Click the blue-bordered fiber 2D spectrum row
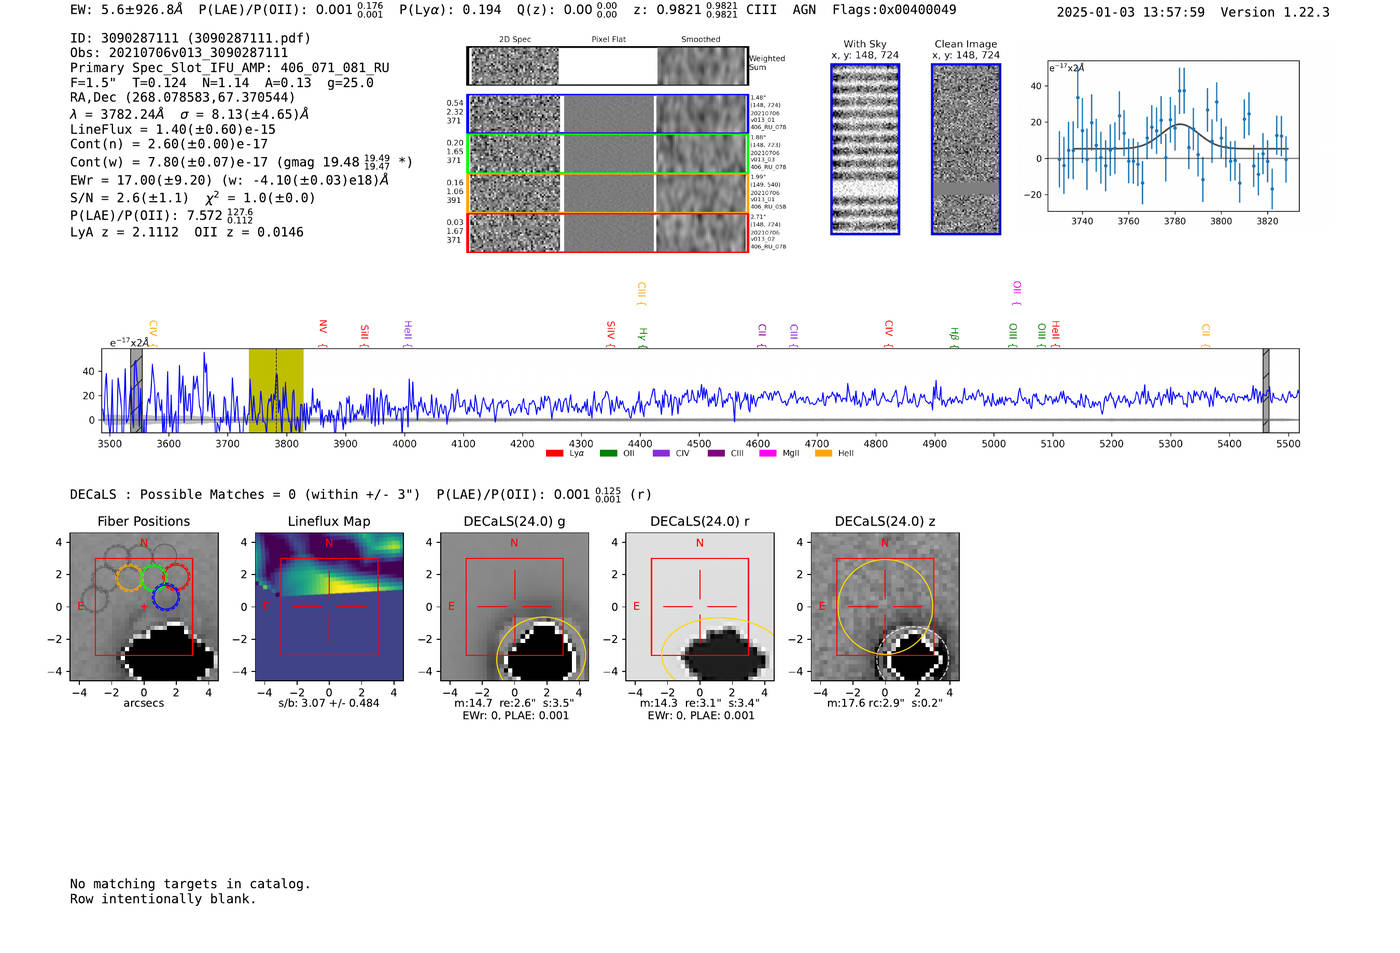The height and width of the screenshot is (953, 1400). [x=607, y=114]
